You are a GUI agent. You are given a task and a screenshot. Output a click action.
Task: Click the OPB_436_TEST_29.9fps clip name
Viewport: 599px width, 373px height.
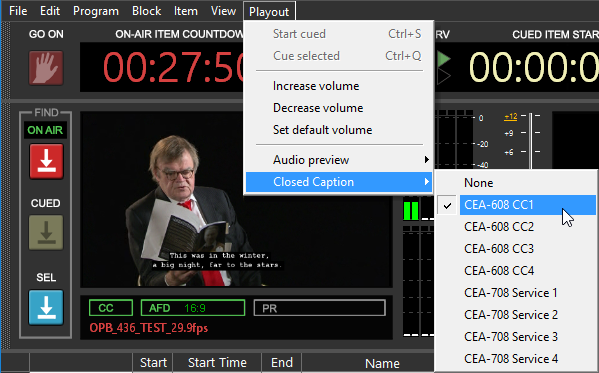coord(149,328)
